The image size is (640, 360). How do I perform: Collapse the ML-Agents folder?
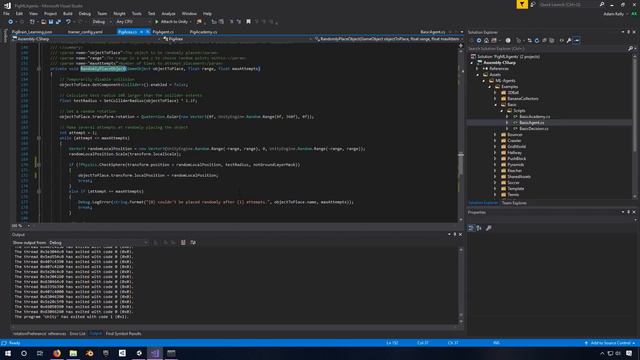484,81
